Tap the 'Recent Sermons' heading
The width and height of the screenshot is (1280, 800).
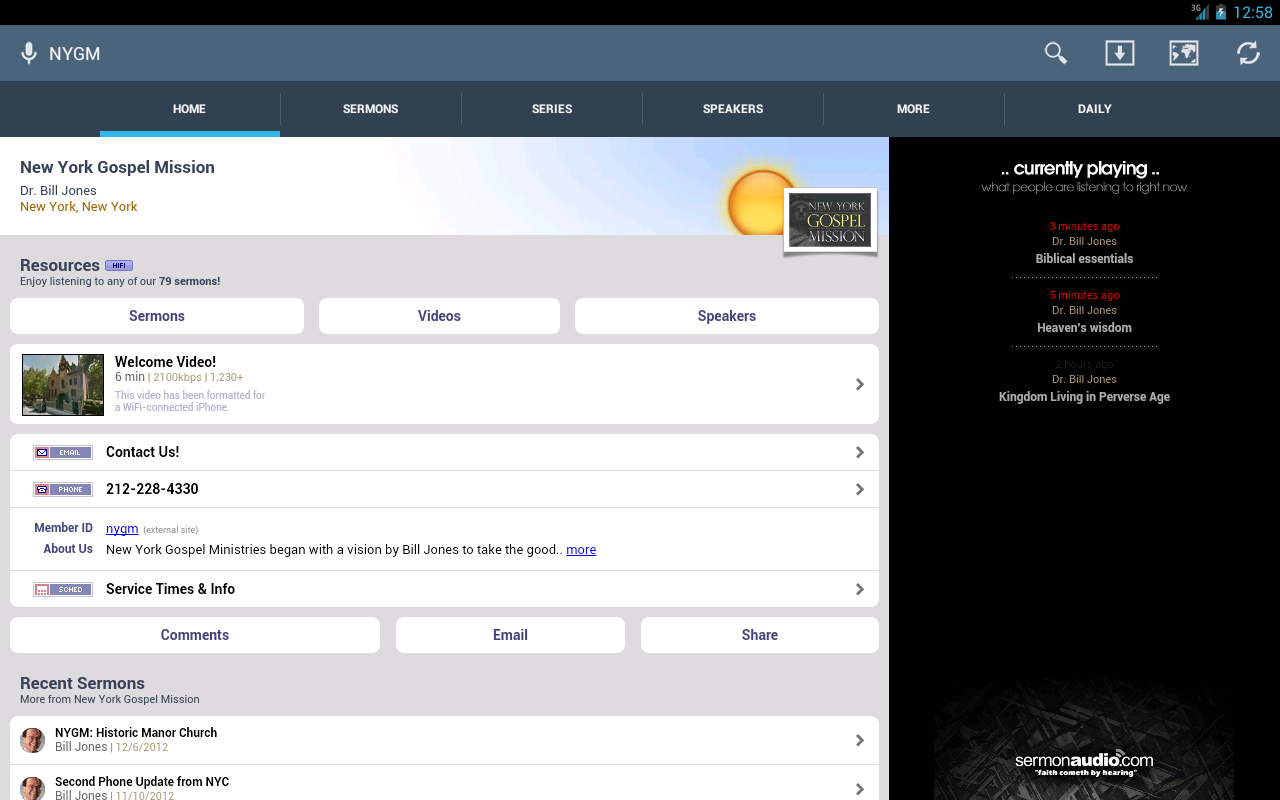click(82, 683)
